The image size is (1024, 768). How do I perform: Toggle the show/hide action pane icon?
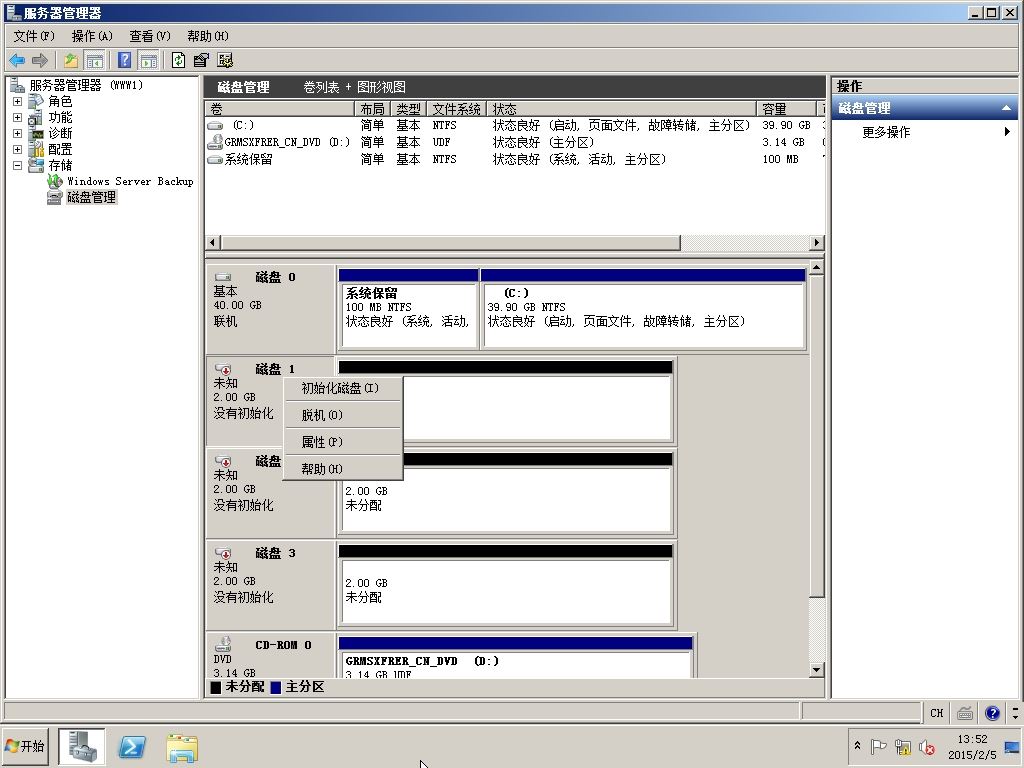[149, 61]
